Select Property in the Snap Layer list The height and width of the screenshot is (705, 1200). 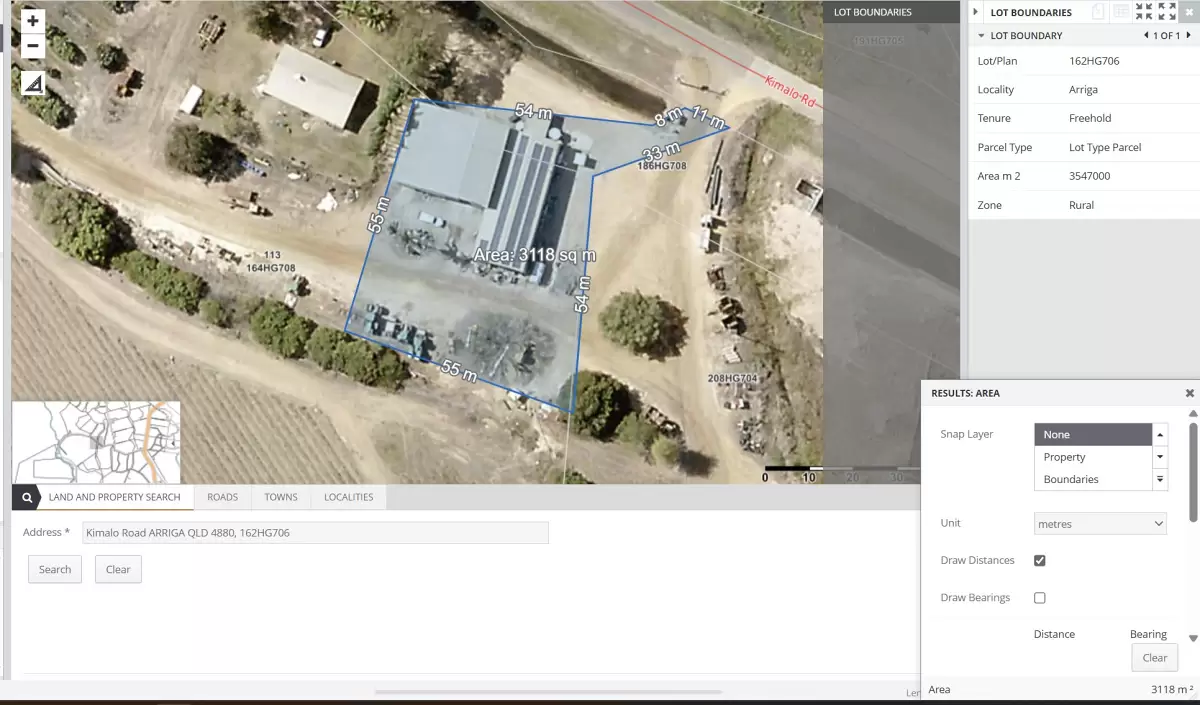1093,457
